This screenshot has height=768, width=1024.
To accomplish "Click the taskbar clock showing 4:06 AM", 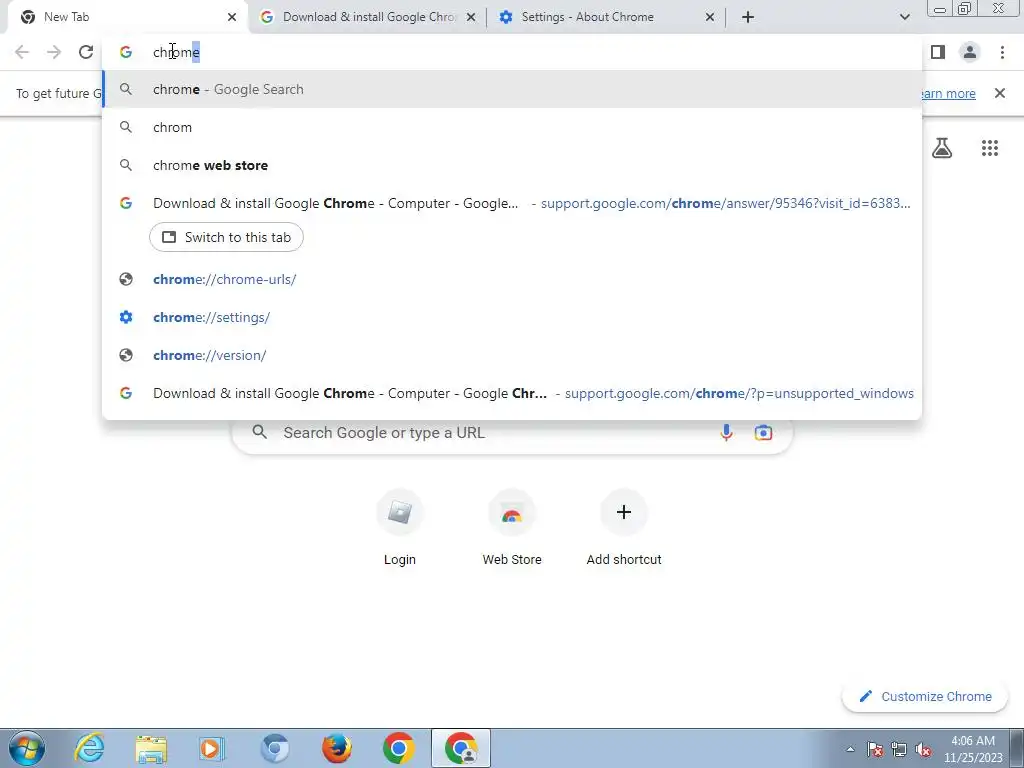I will [x=973, y=749].
